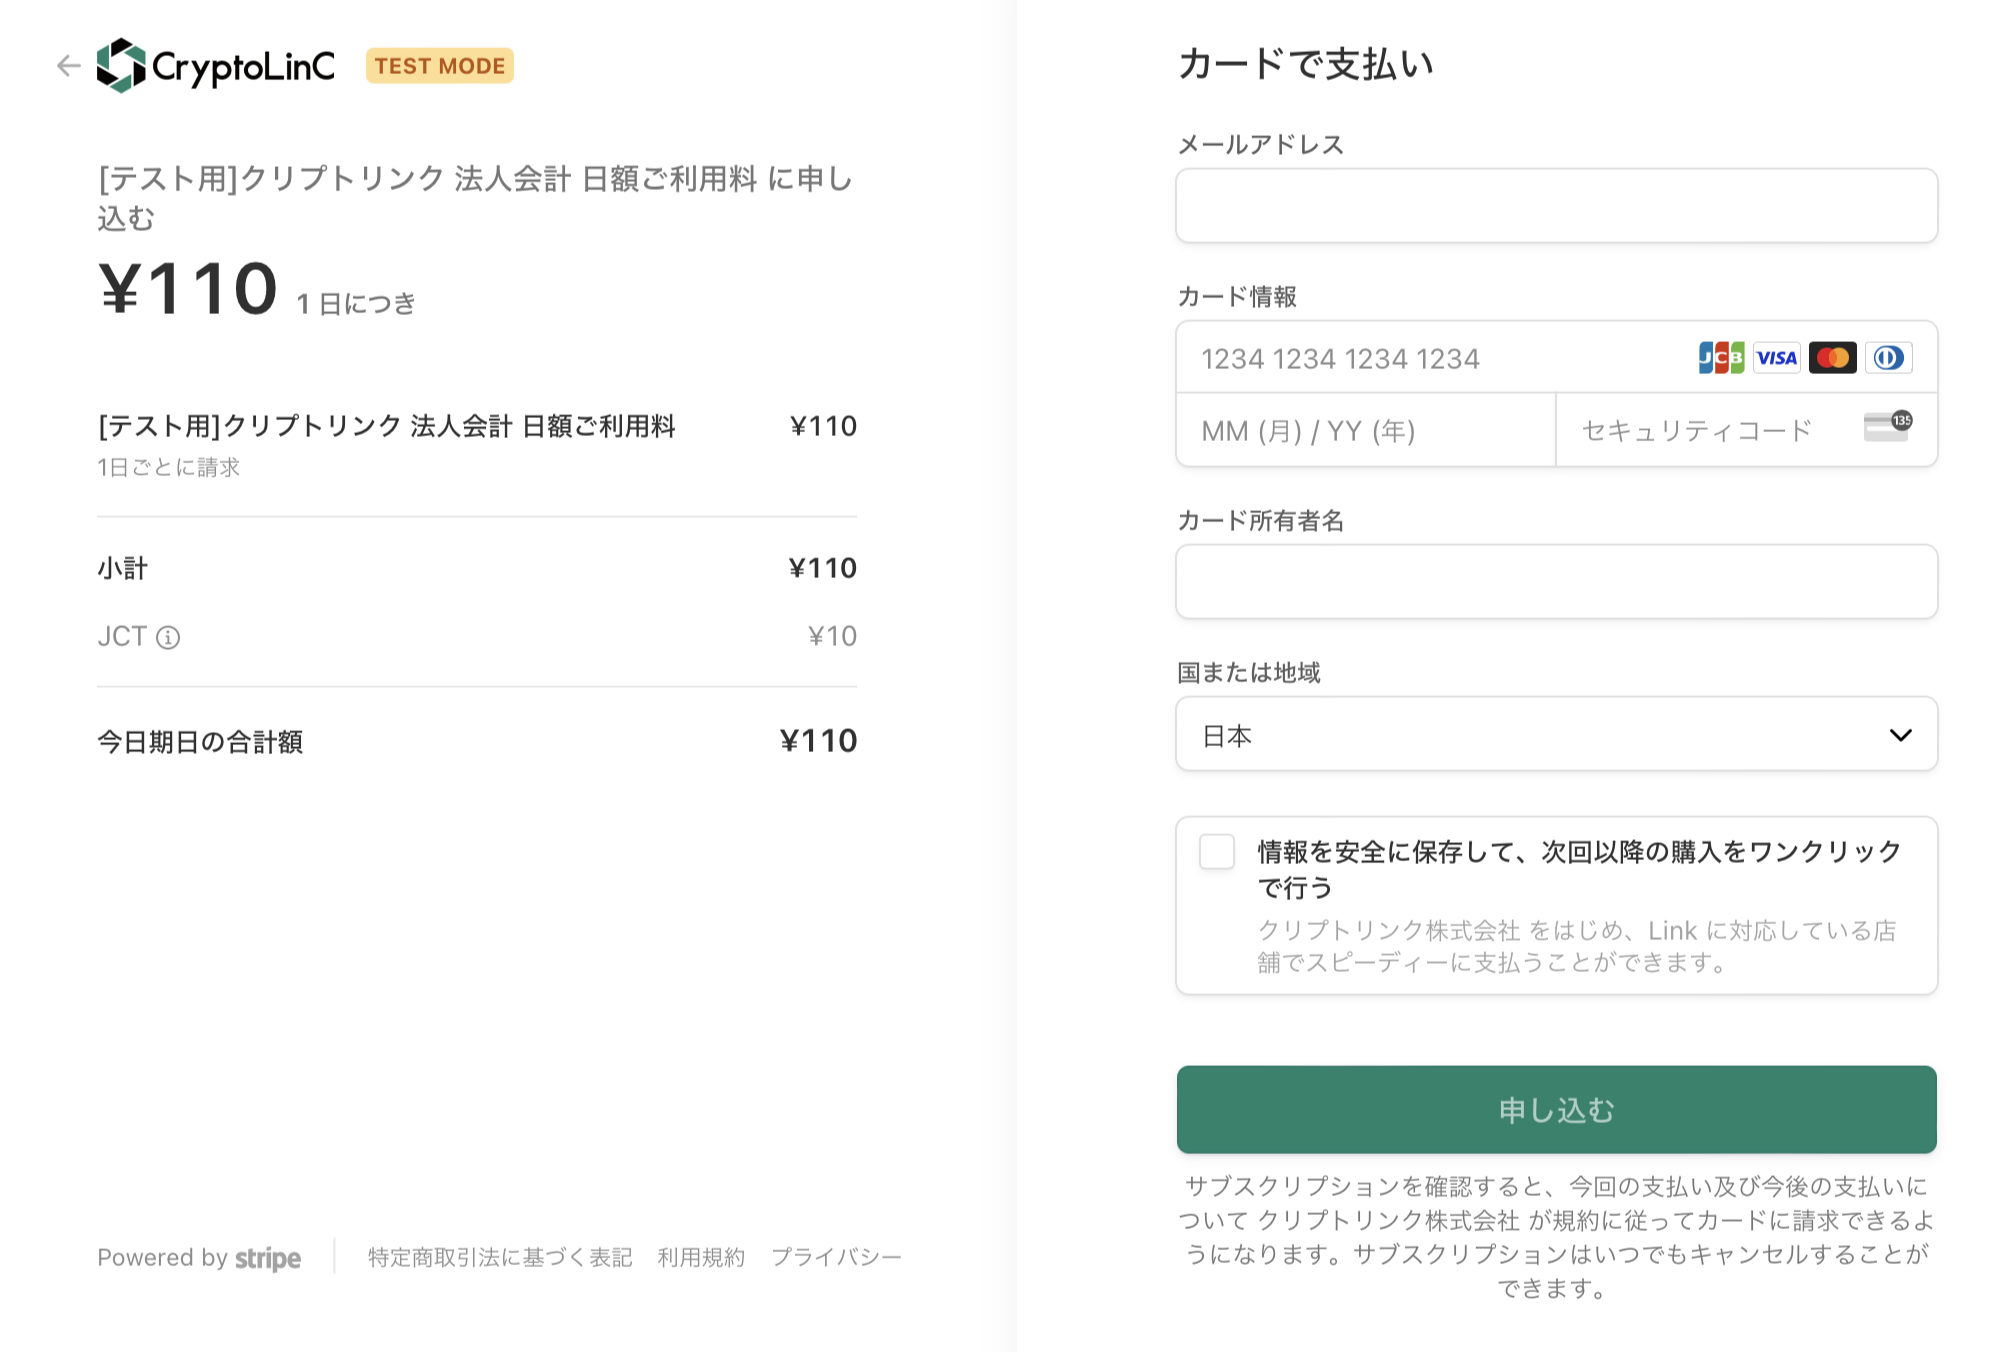Click the カード情報 label

coord(1237,297)
